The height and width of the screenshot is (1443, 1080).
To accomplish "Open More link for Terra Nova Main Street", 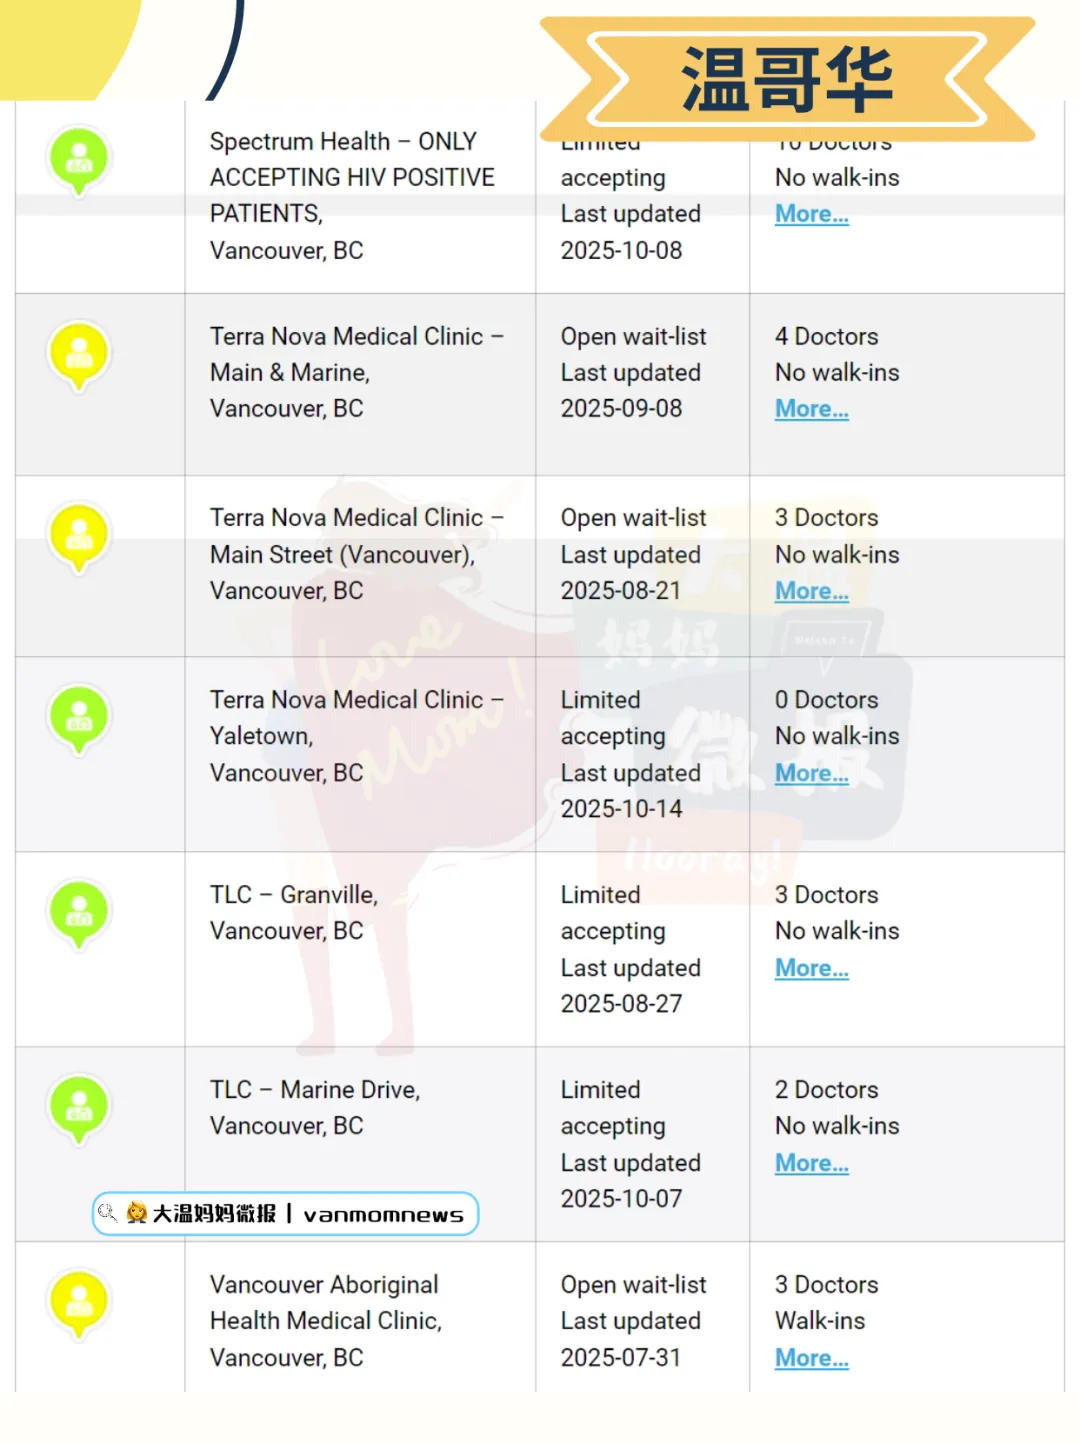I will [811, 591].
